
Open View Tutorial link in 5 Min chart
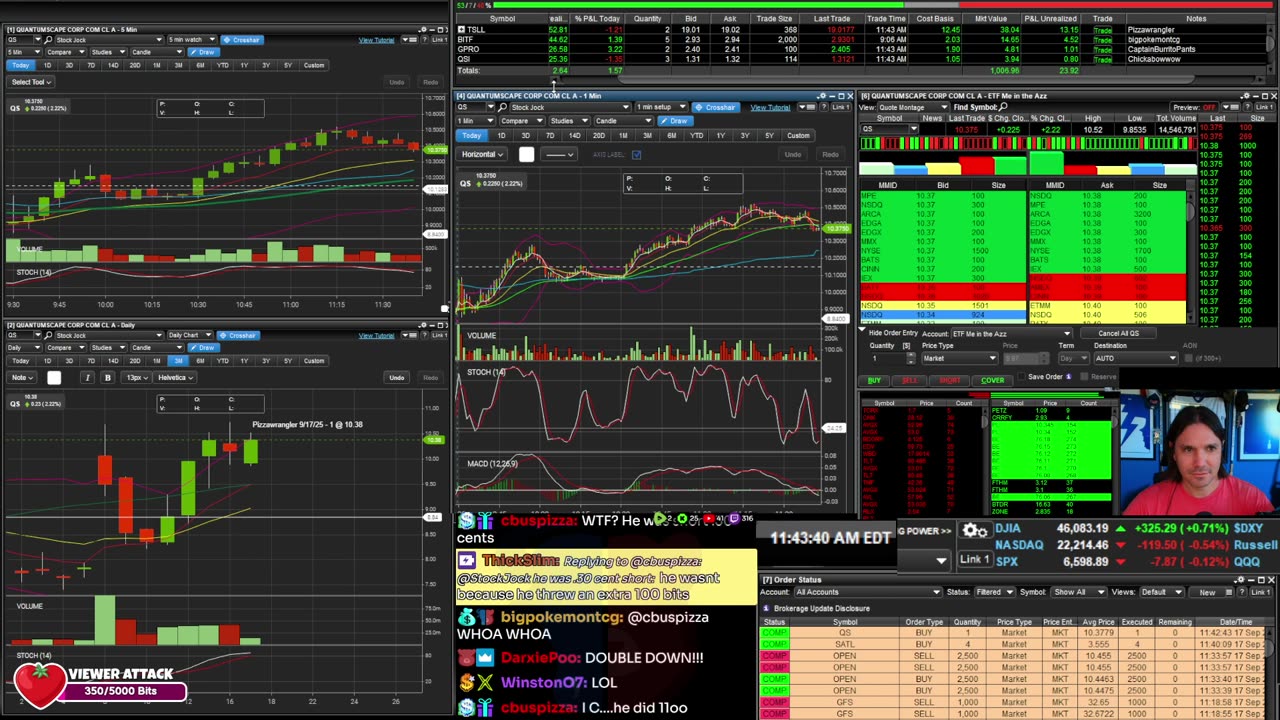[x=376, y=40]
